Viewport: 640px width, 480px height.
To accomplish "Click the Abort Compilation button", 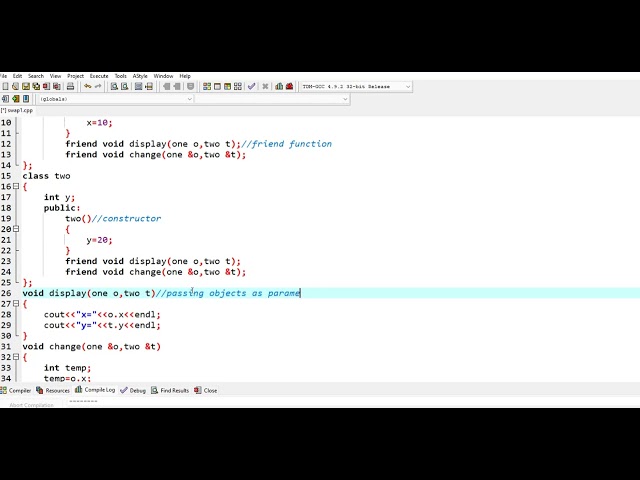I will [x=31, y=405].
